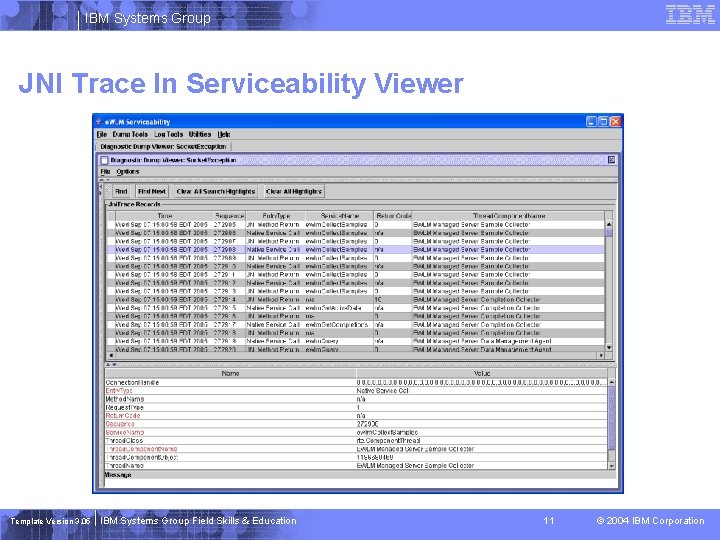Image resolution: width=720 pixels, height=540 pixels.
Task: Click the Name/Value table vertical scrollbar thumb
Action: pyautogui.click(x=612, y=418)
